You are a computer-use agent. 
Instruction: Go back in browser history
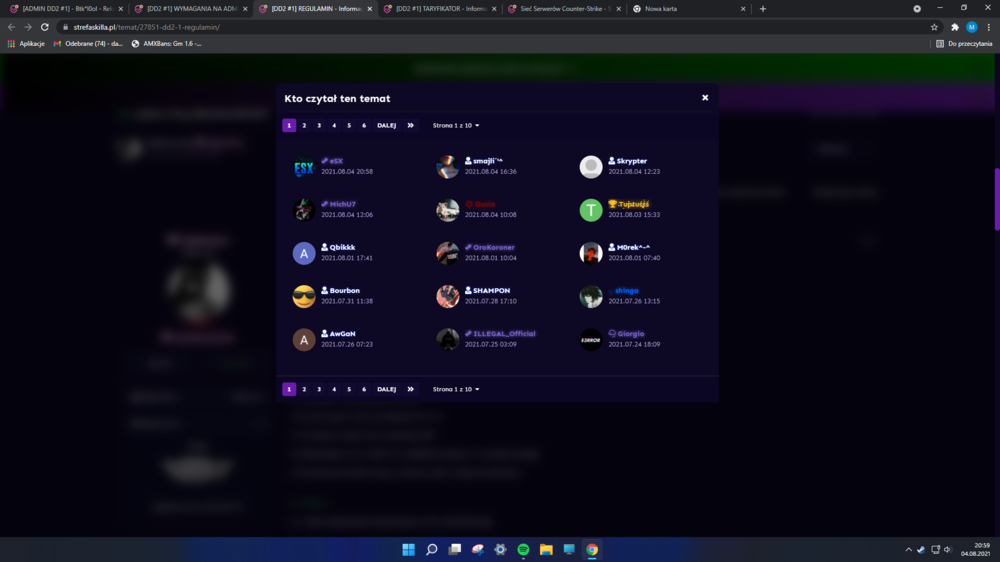(11, 27)
